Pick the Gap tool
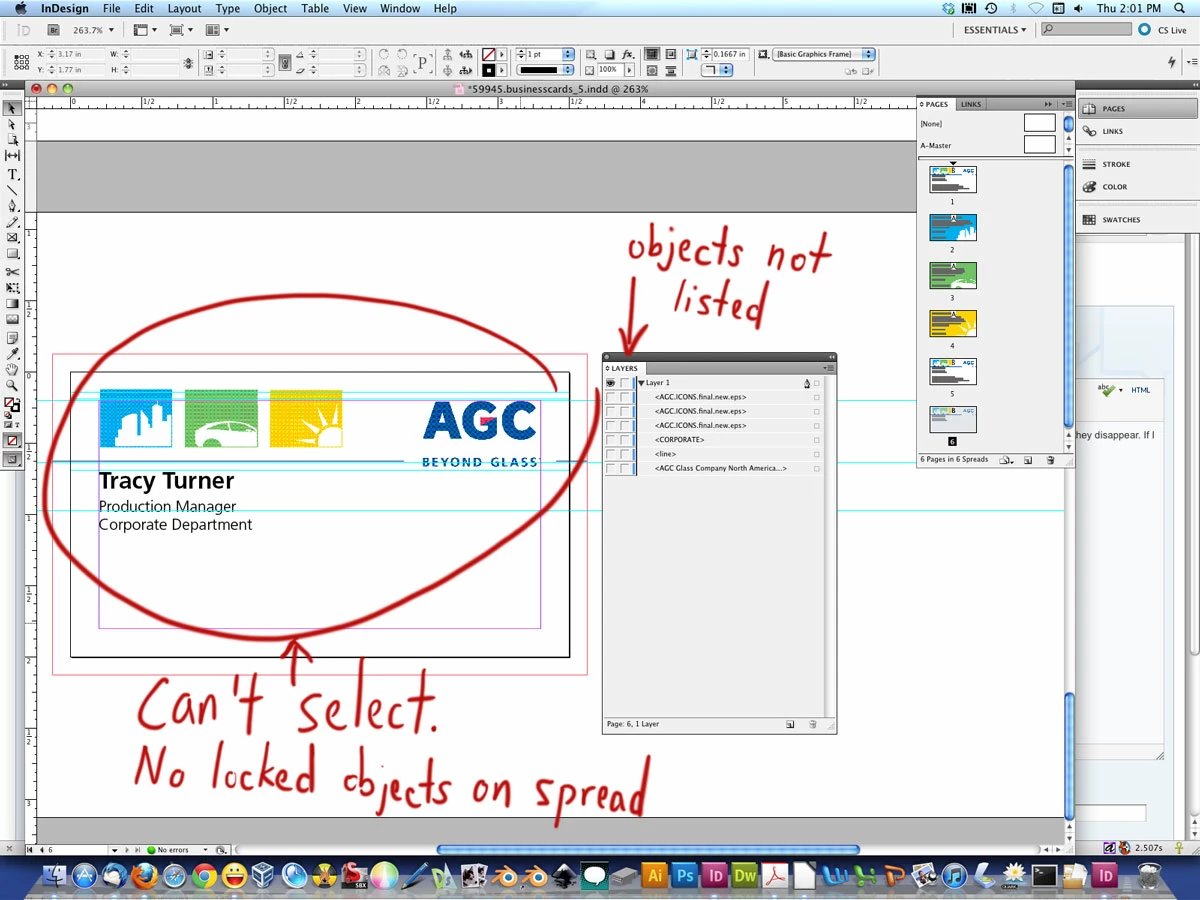The image size is (1200, 900). coord(12,156)
